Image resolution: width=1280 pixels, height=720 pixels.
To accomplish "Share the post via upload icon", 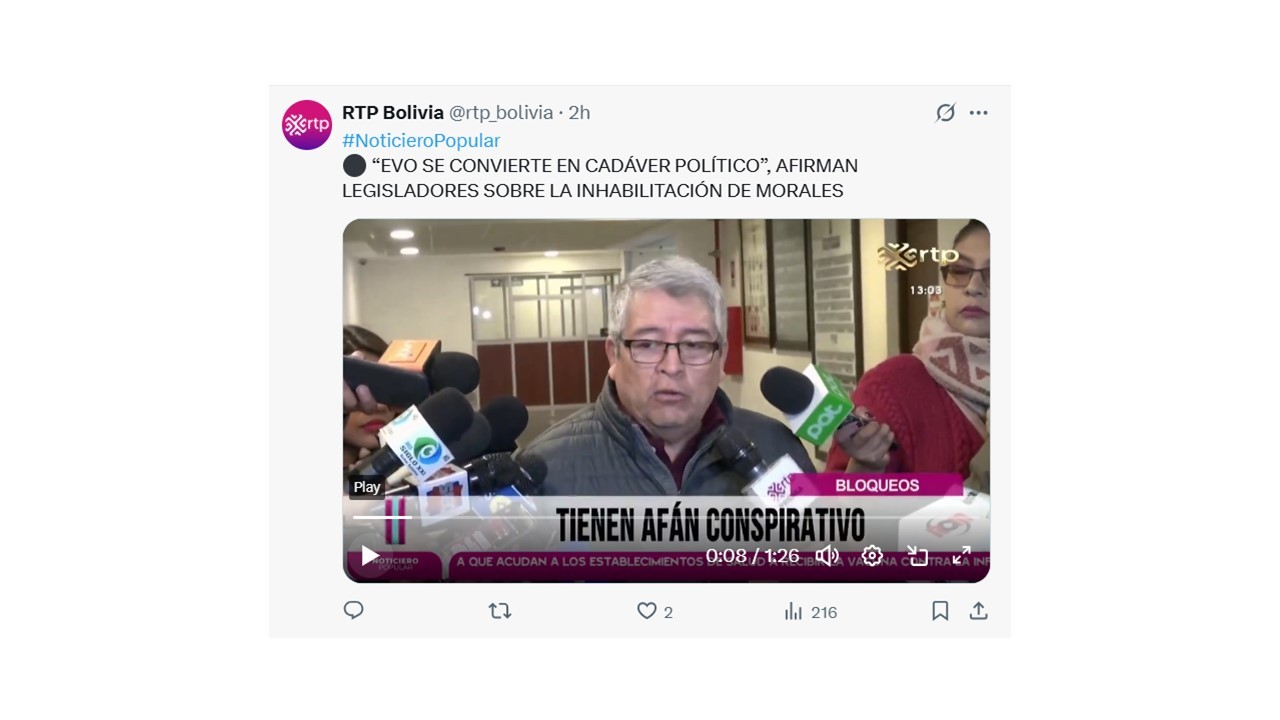I will [x=979, y=611].
